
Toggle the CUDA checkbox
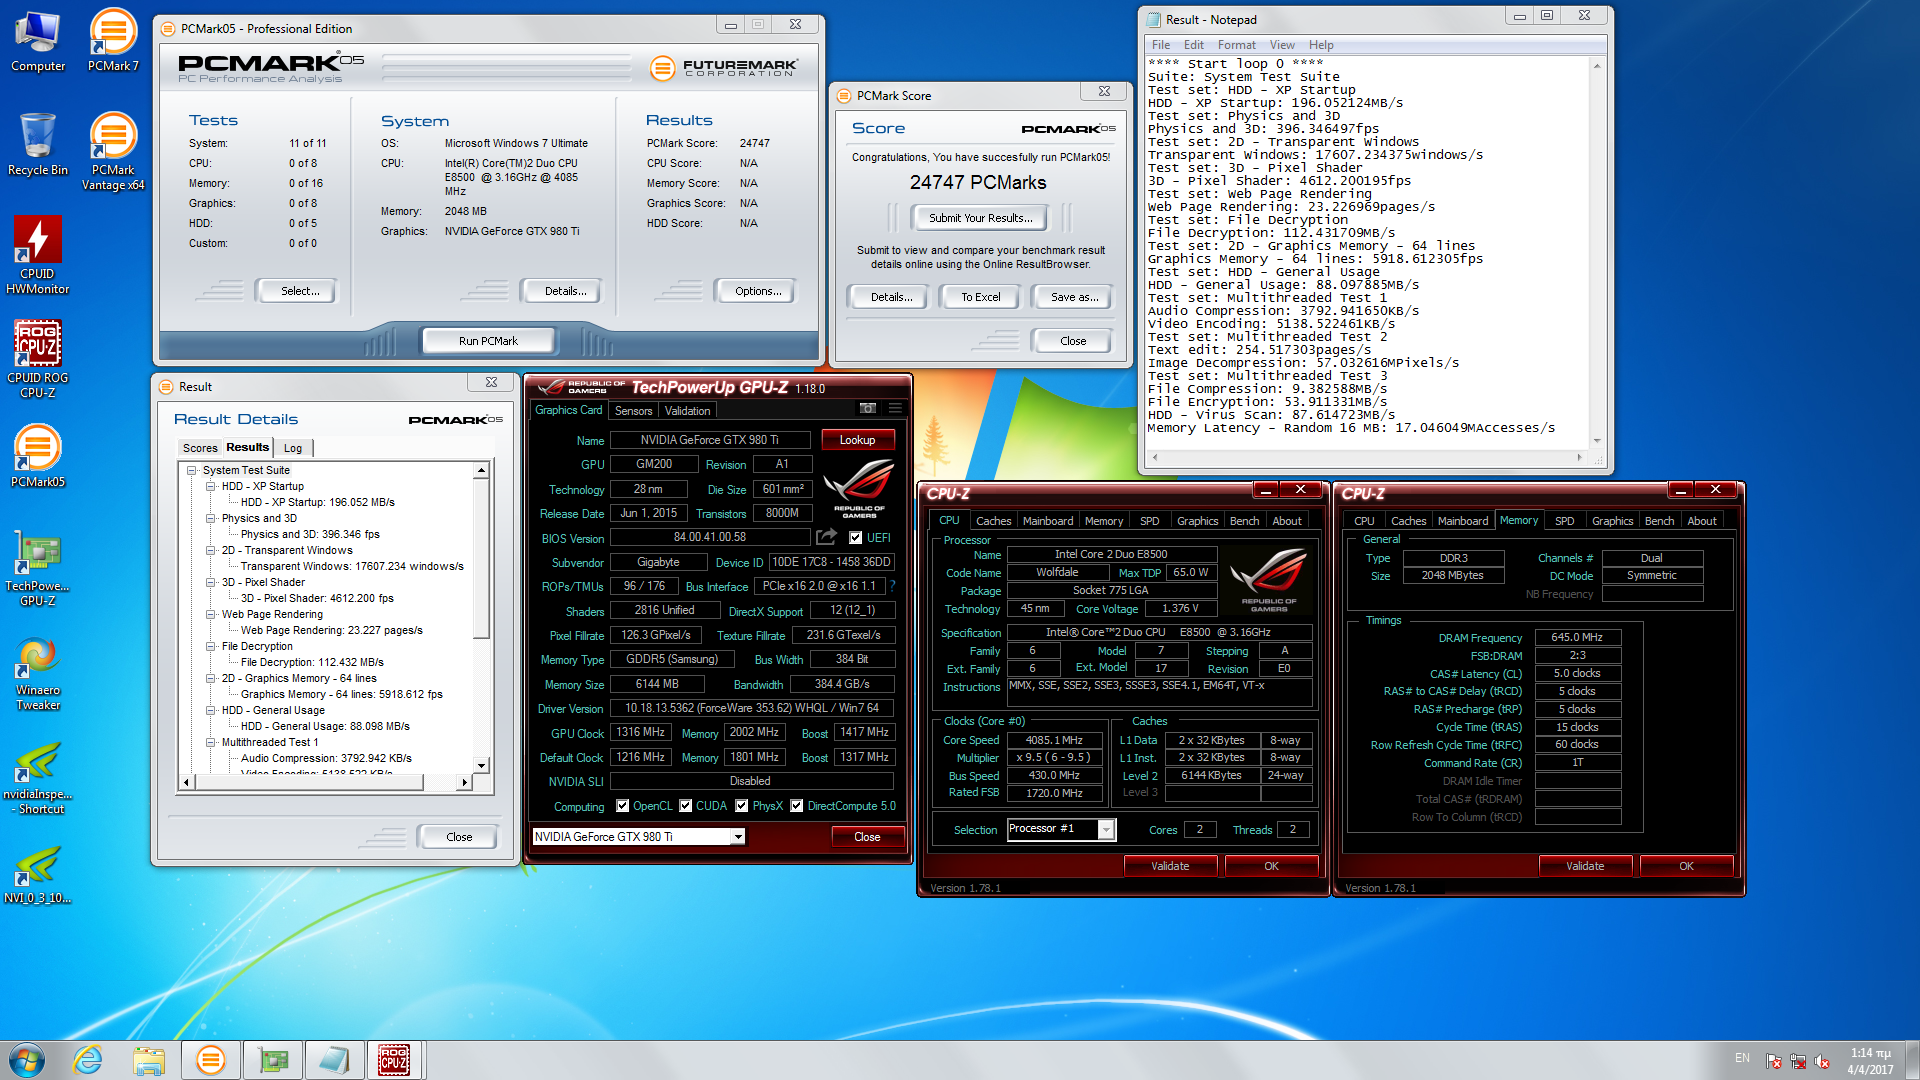(686, 806)
